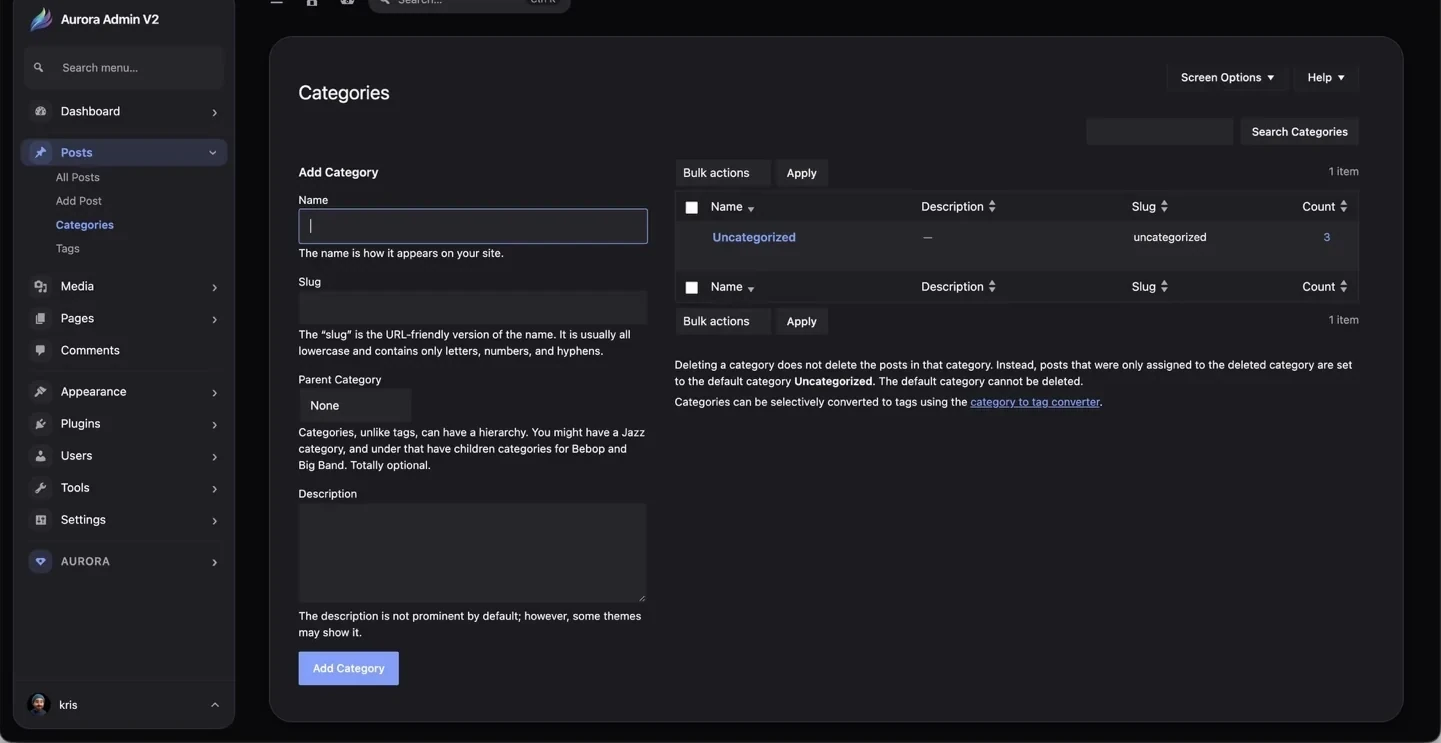This screenshot has width=1441, height=743.
Task: Click the Settings icon in sidebar
Action: click(x=41, y=519)
